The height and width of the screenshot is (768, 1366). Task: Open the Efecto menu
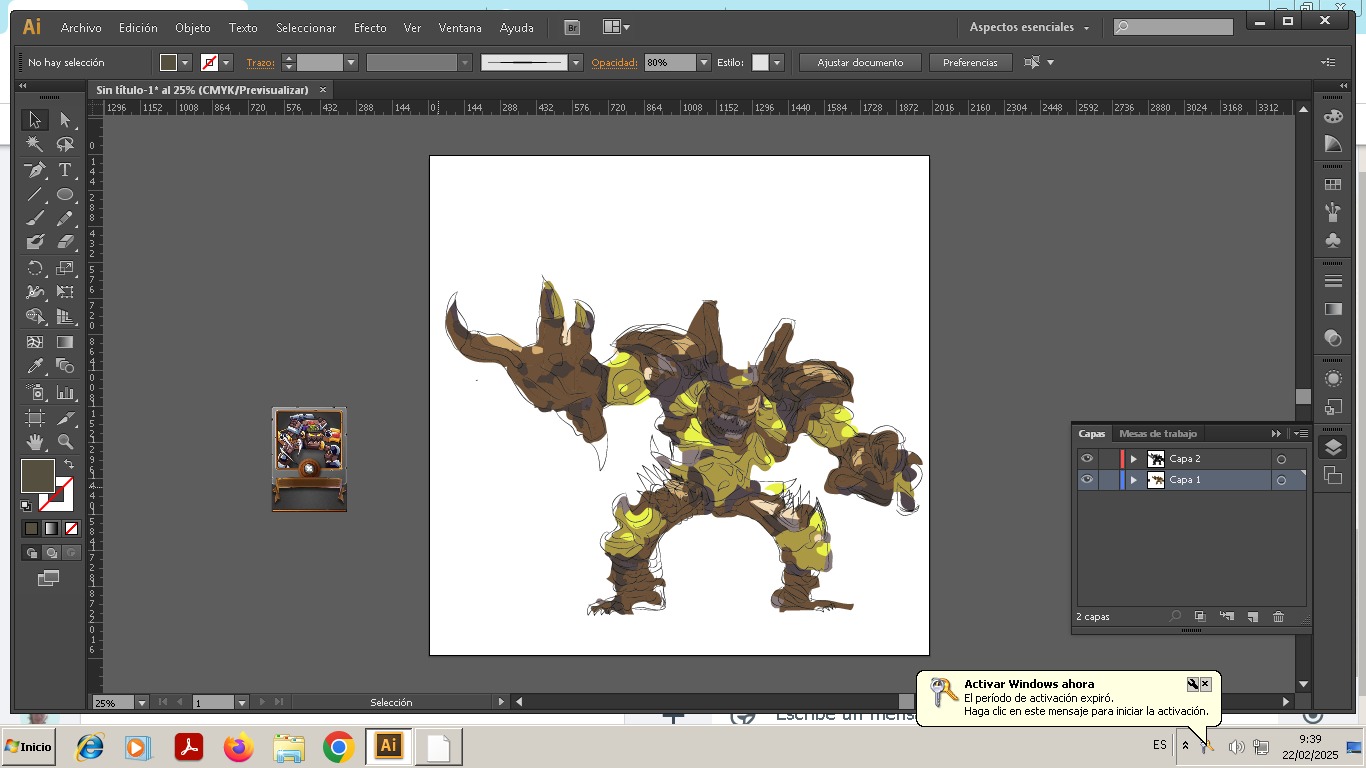coord(370,28)
